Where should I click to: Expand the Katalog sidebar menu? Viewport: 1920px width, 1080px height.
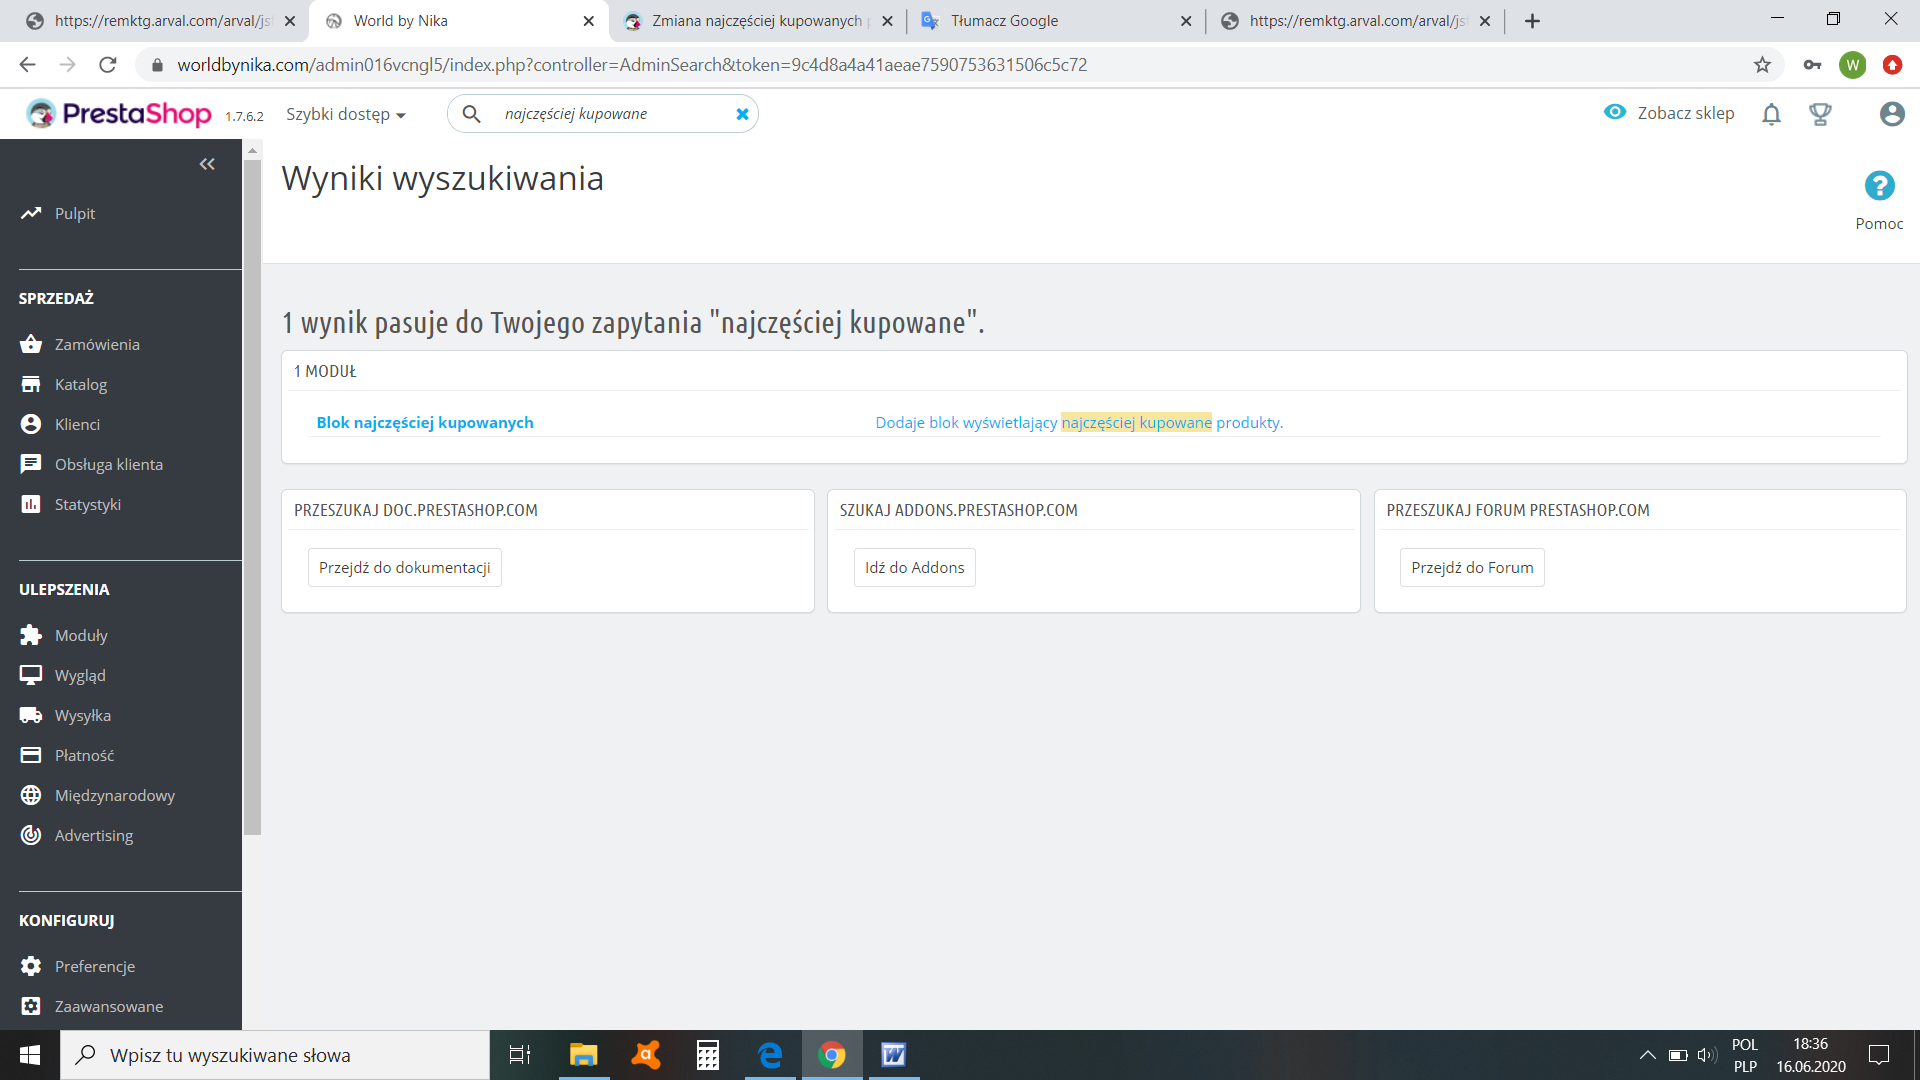tap(81, 384)
